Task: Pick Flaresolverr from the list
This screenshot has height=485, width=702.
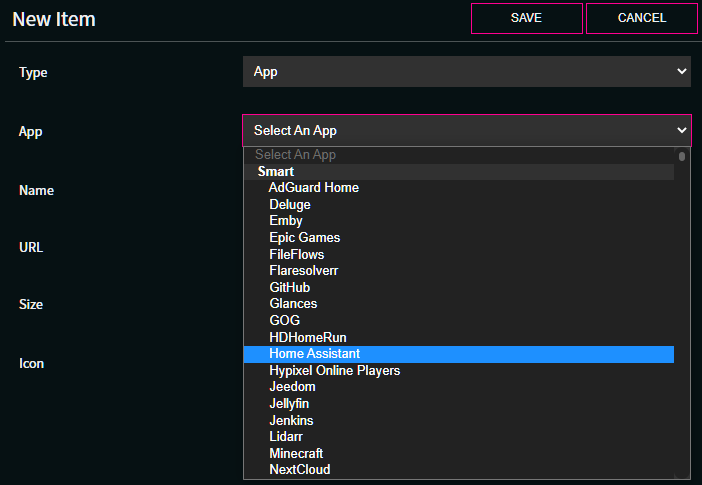Action: tap(458, 271)
